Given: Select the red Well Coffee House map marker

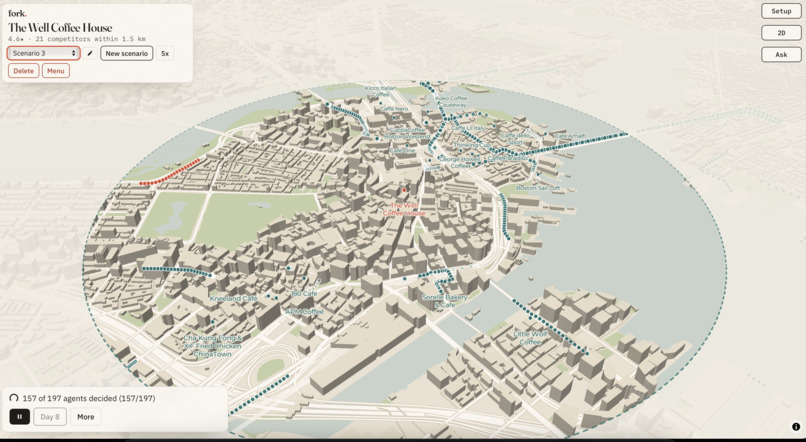Looking at the screenshot, I should (404, 190).
